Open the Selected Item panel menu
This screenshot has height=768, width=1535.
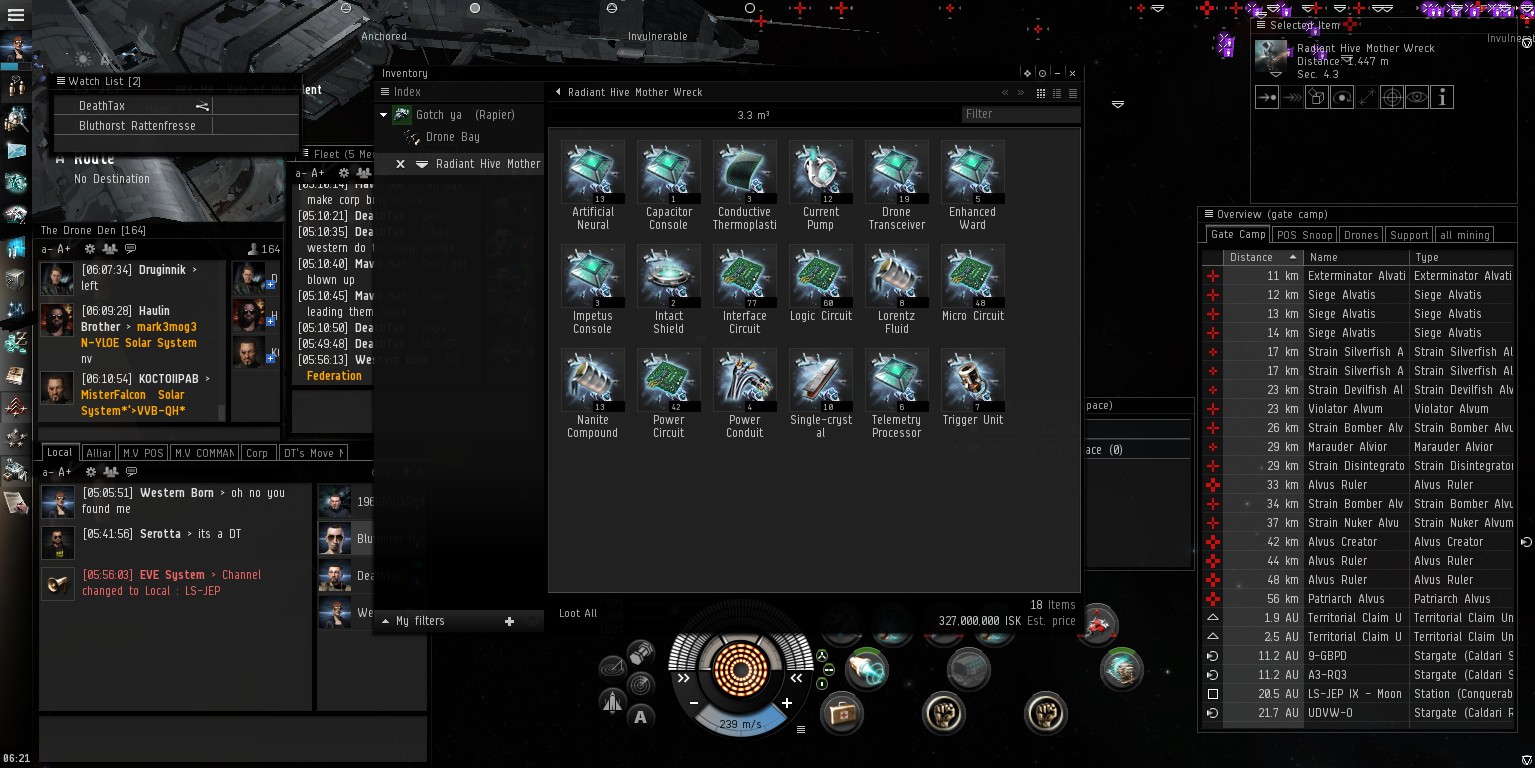1262,25
